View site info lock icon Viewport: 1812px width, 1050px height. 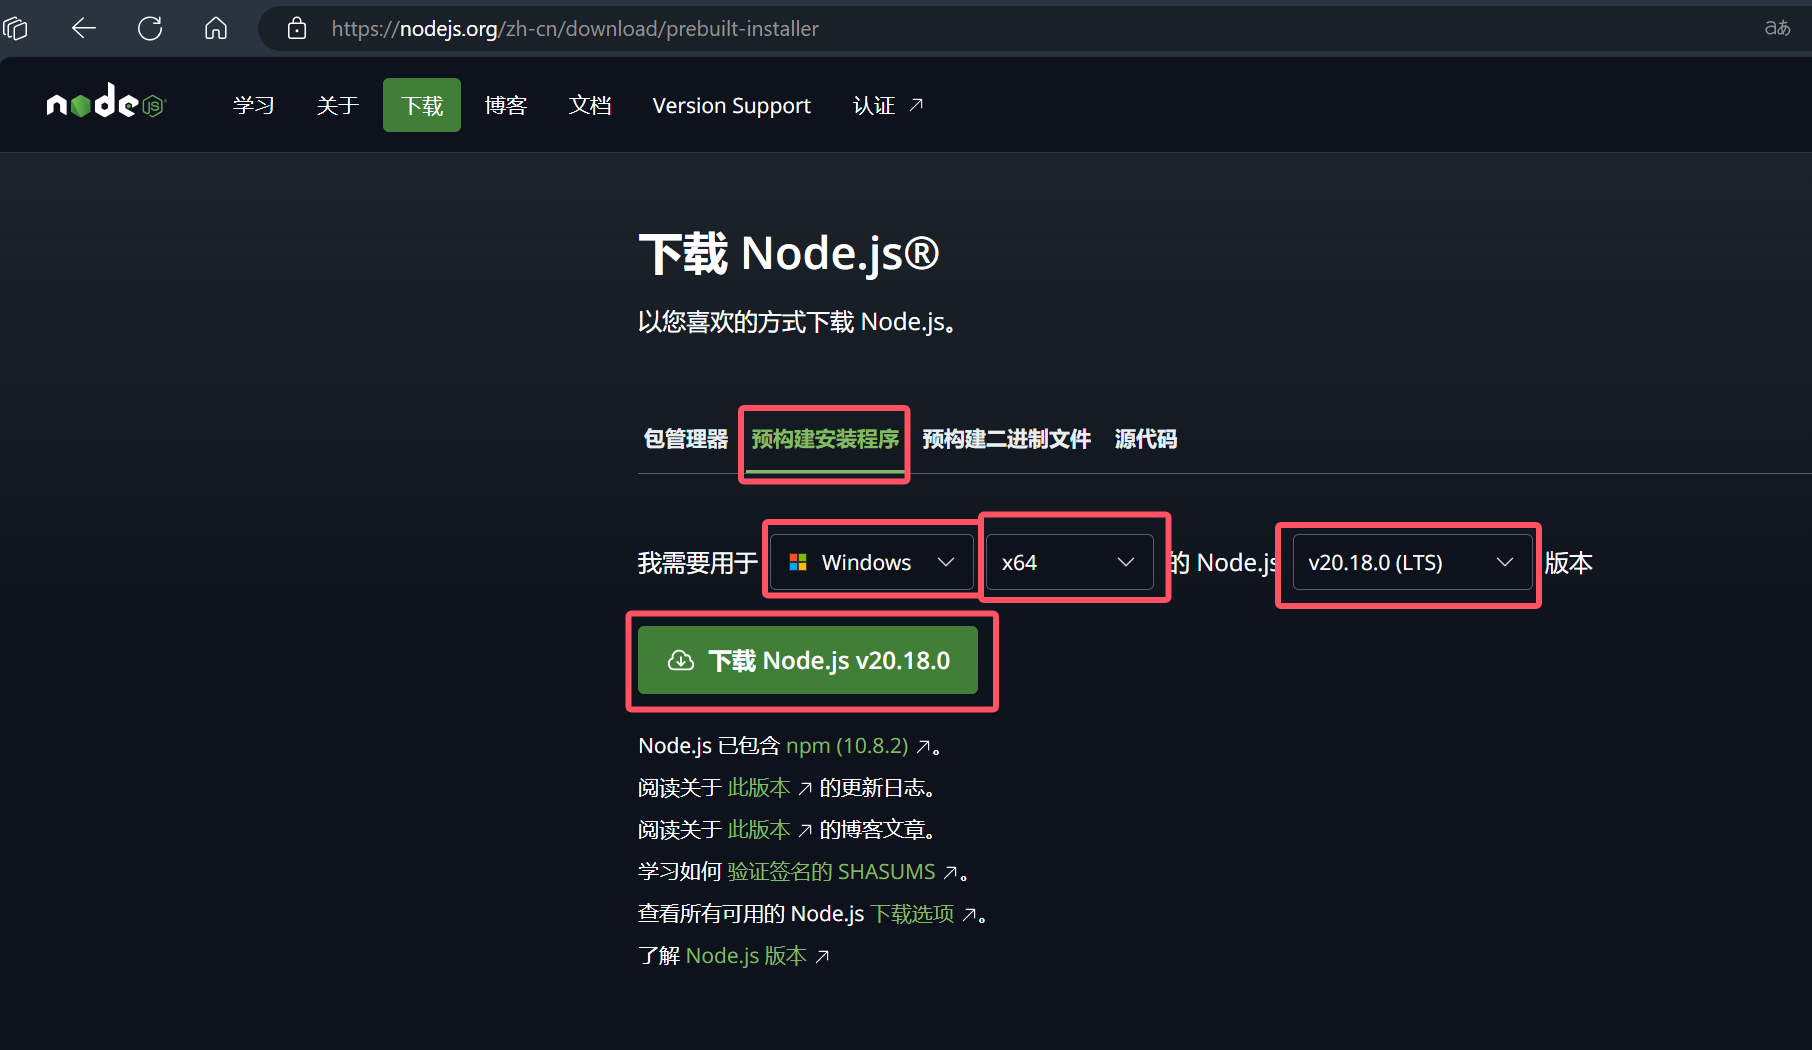[x=297, y=29]
